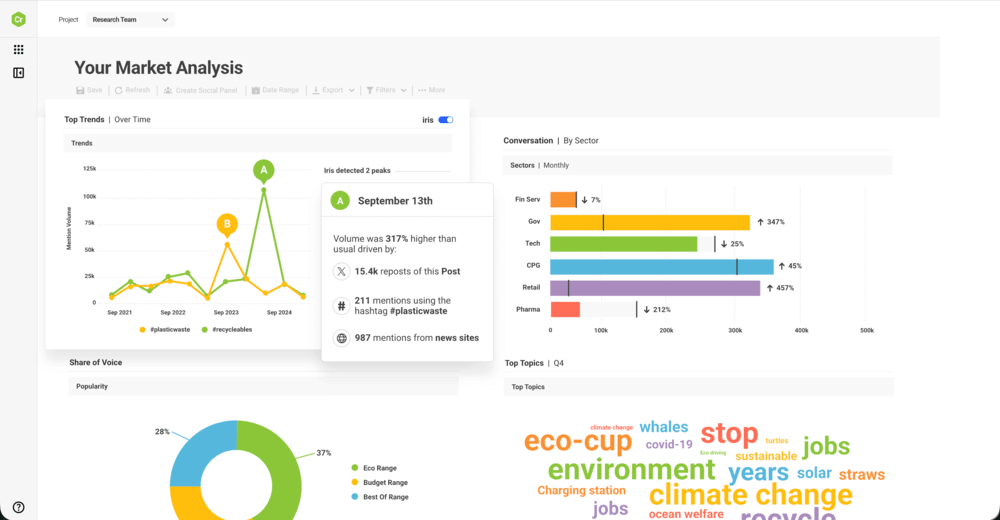Viewport: 1000px width, 520px height.
Task: Click peak marker A on trends chart
Action: point(263,170)
